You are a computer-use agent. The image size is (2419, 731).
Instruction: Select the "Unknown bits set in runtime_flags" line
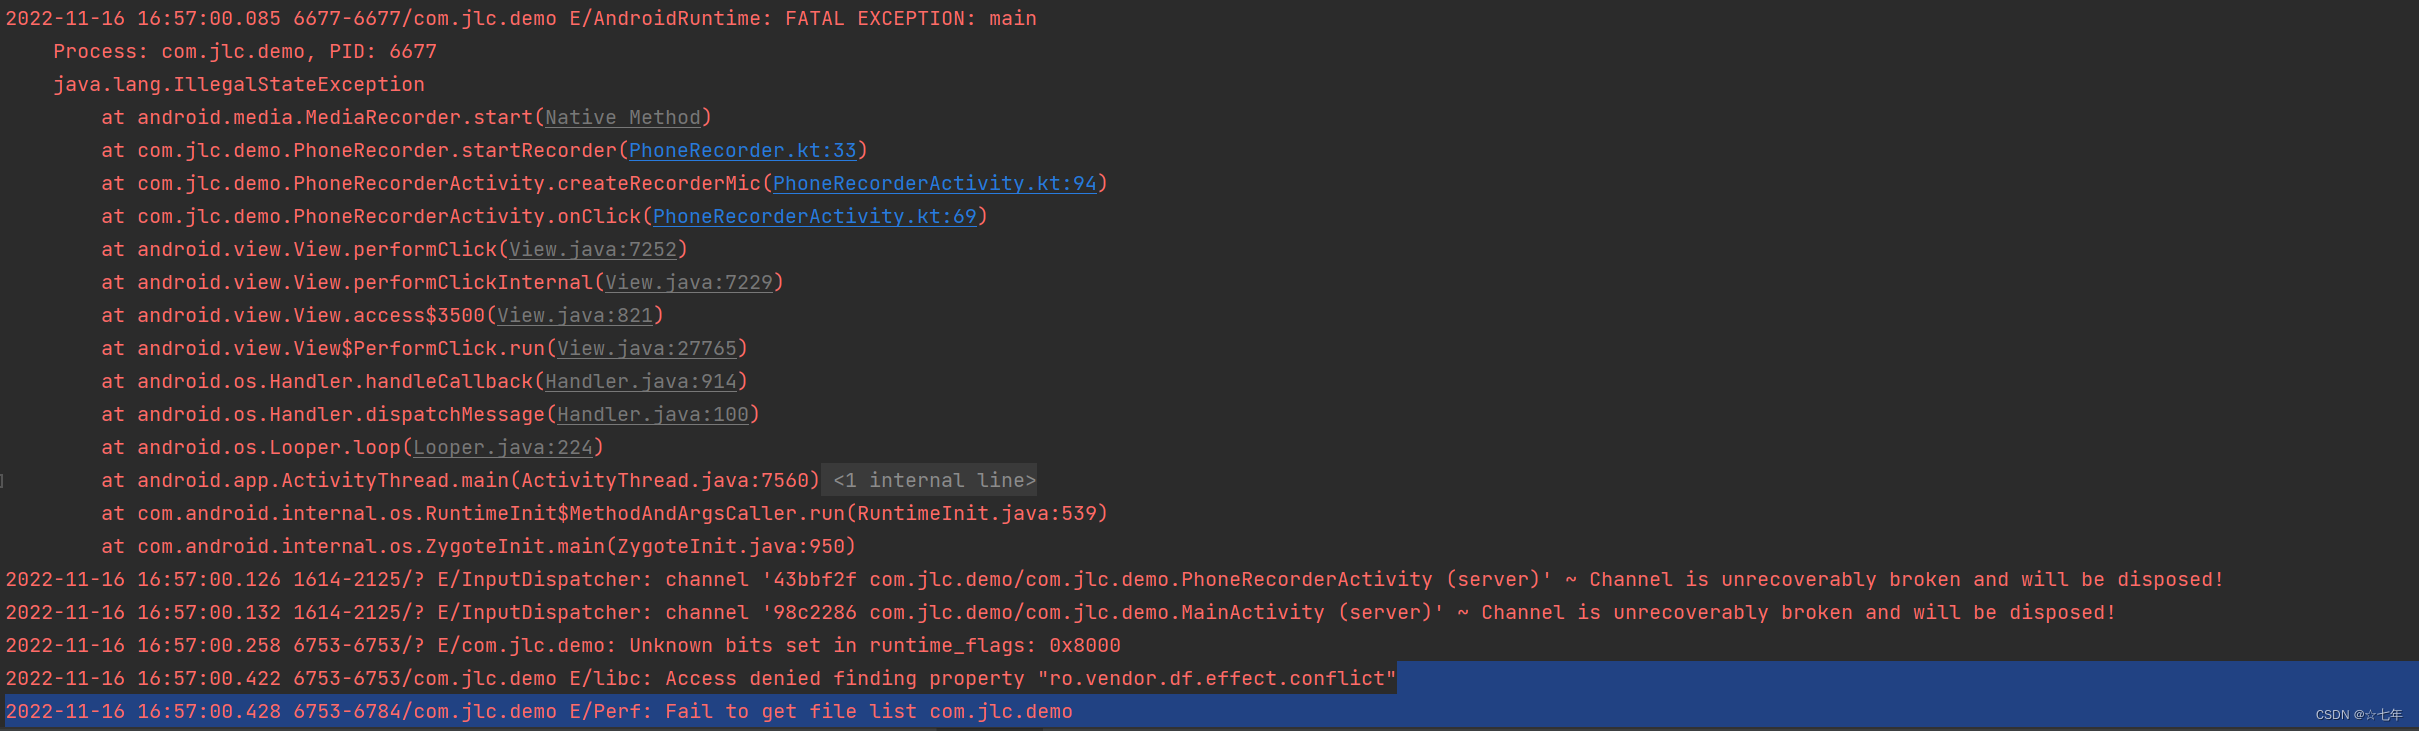562,645
